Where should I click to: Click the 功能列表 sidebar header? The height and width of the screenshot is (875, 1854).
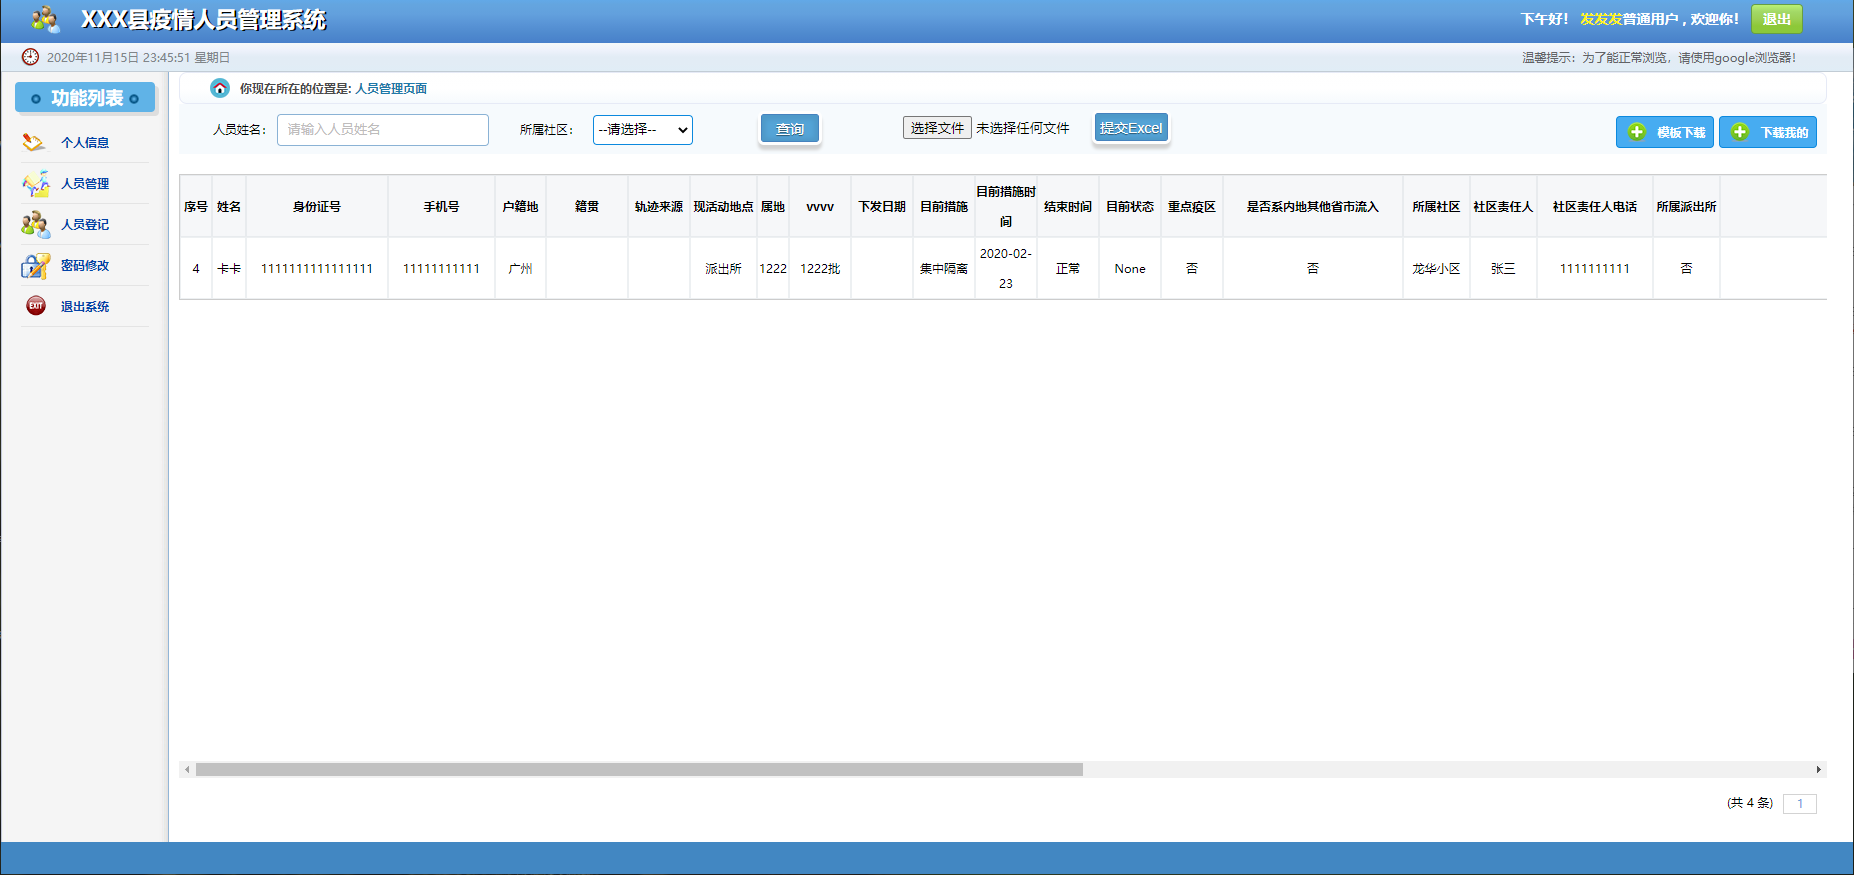[85, 98]
